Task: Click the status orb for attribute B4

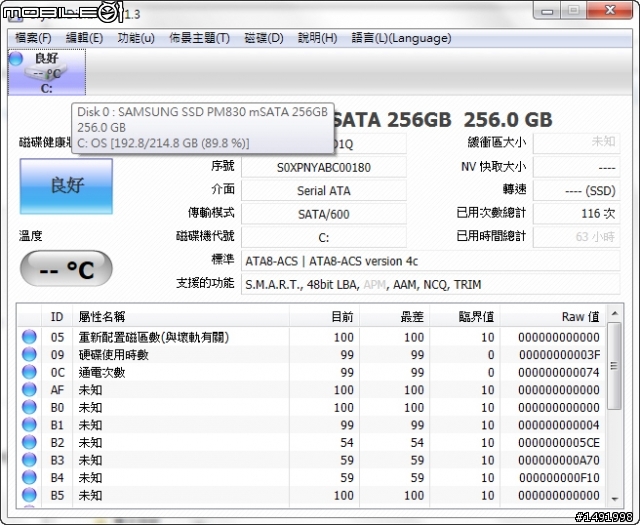Action: (29, 477)
